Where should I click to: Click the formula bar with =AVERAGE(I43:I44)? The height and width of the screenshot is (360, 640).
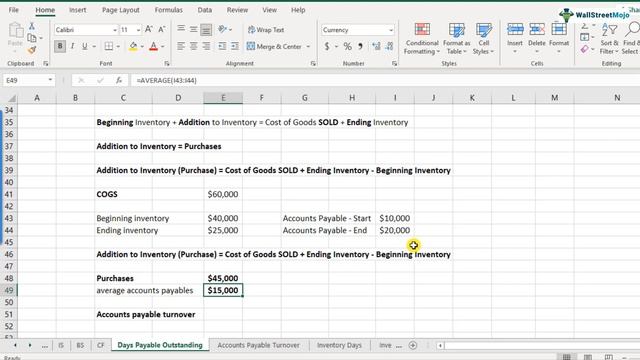(384, 80)
